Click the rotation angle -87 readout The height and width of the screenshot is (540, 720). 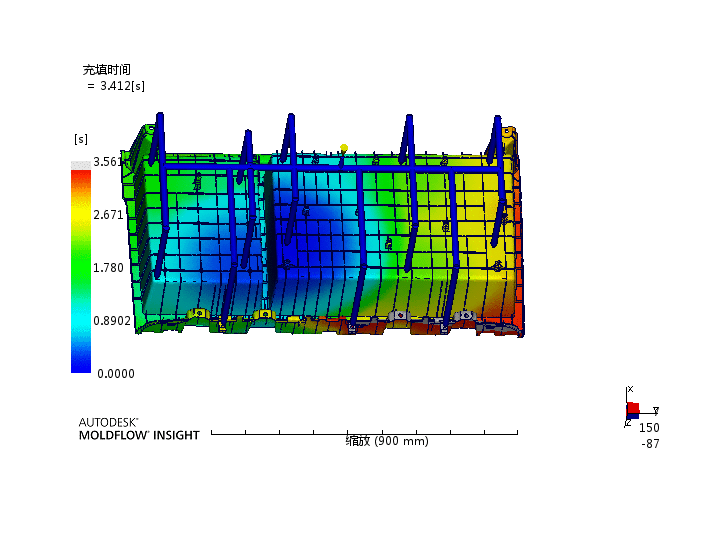coord(649,443)
